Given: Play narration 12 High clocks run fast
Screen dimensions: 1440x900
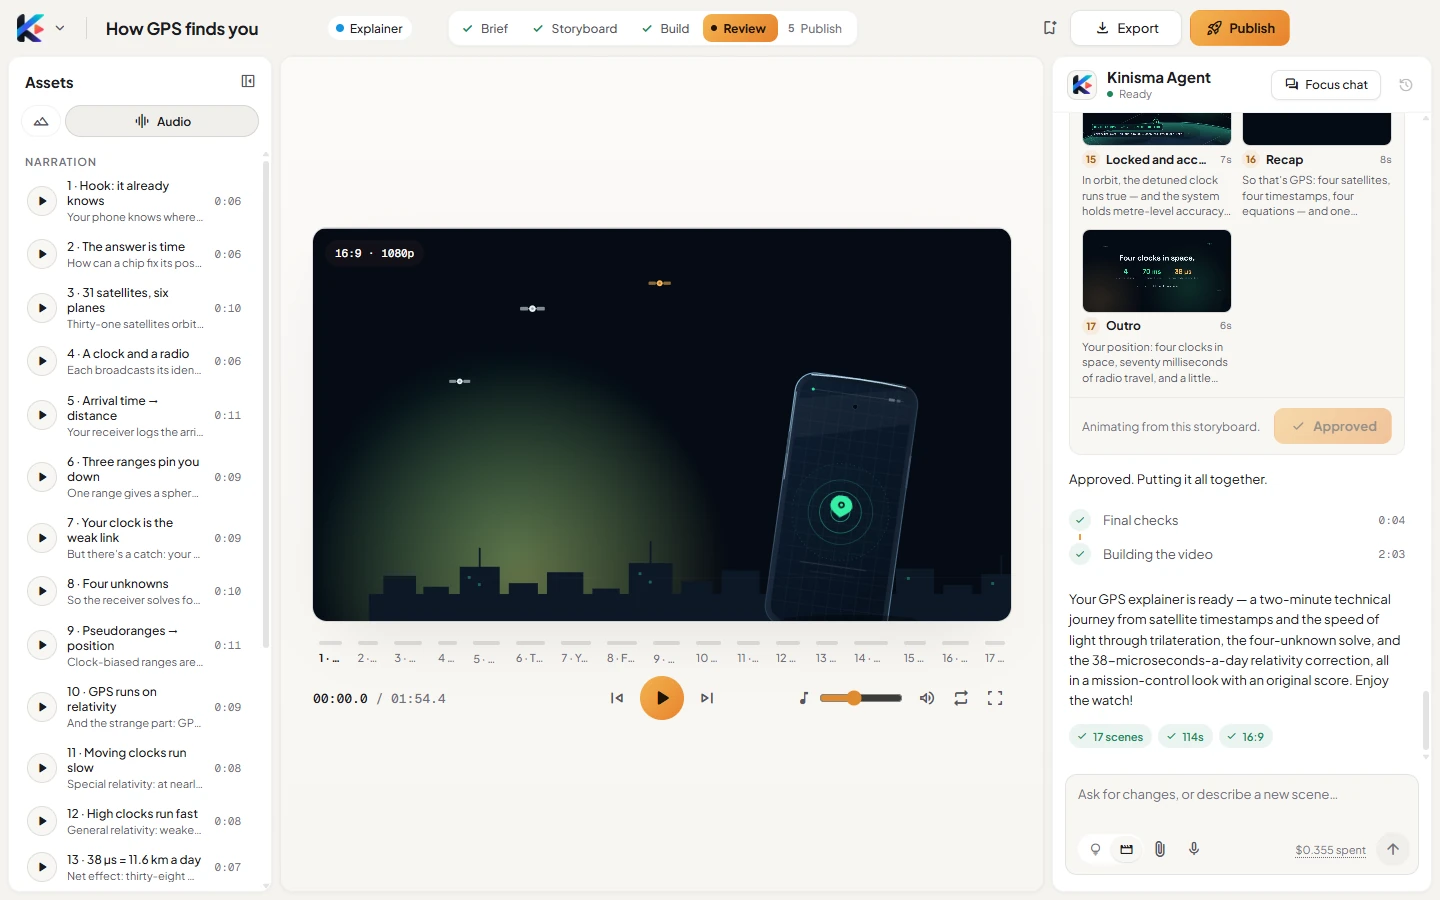Looking at the screenshot, I should tap(42, 821).
